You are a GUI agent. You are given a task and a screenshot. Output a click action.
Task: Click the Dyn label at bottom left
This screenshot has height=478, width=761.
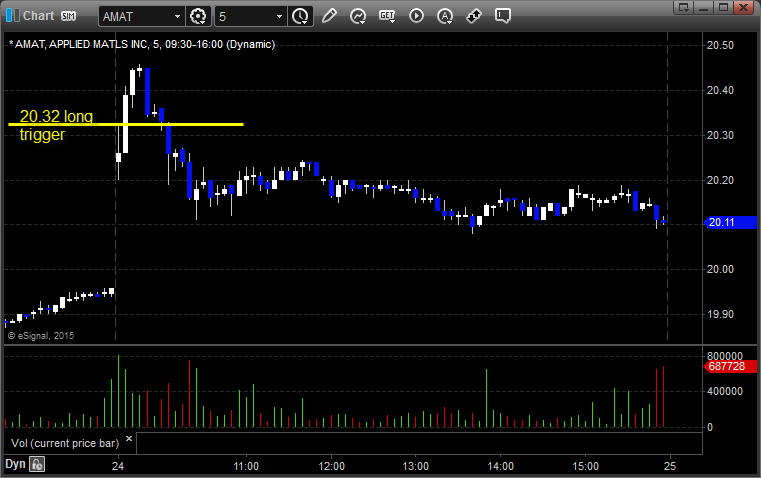pos(15,464)
